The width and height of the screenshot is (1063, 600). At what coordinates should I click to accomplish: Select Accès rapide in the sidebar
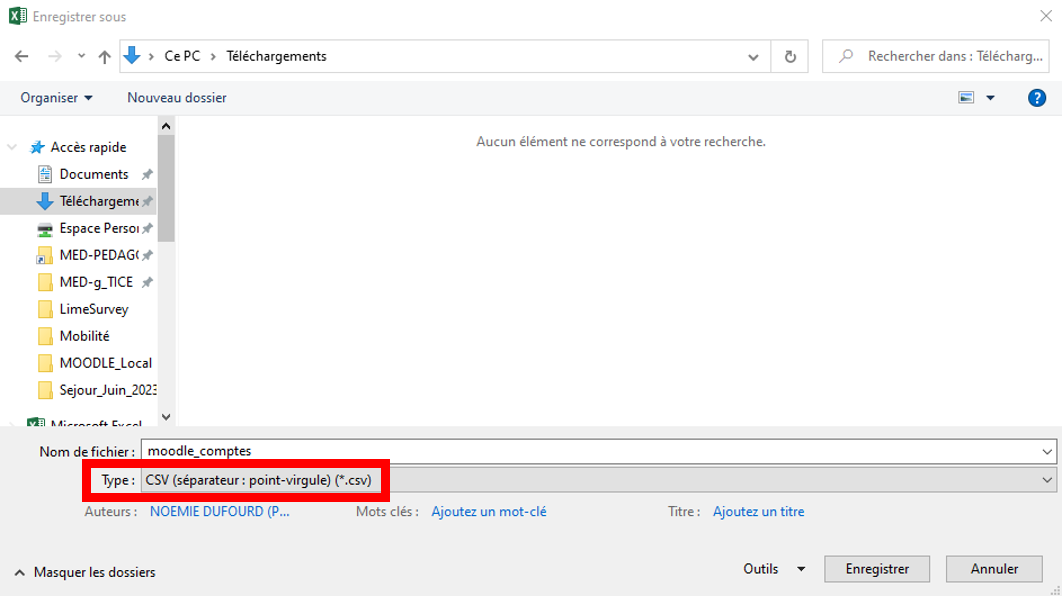tap(88, 147)
